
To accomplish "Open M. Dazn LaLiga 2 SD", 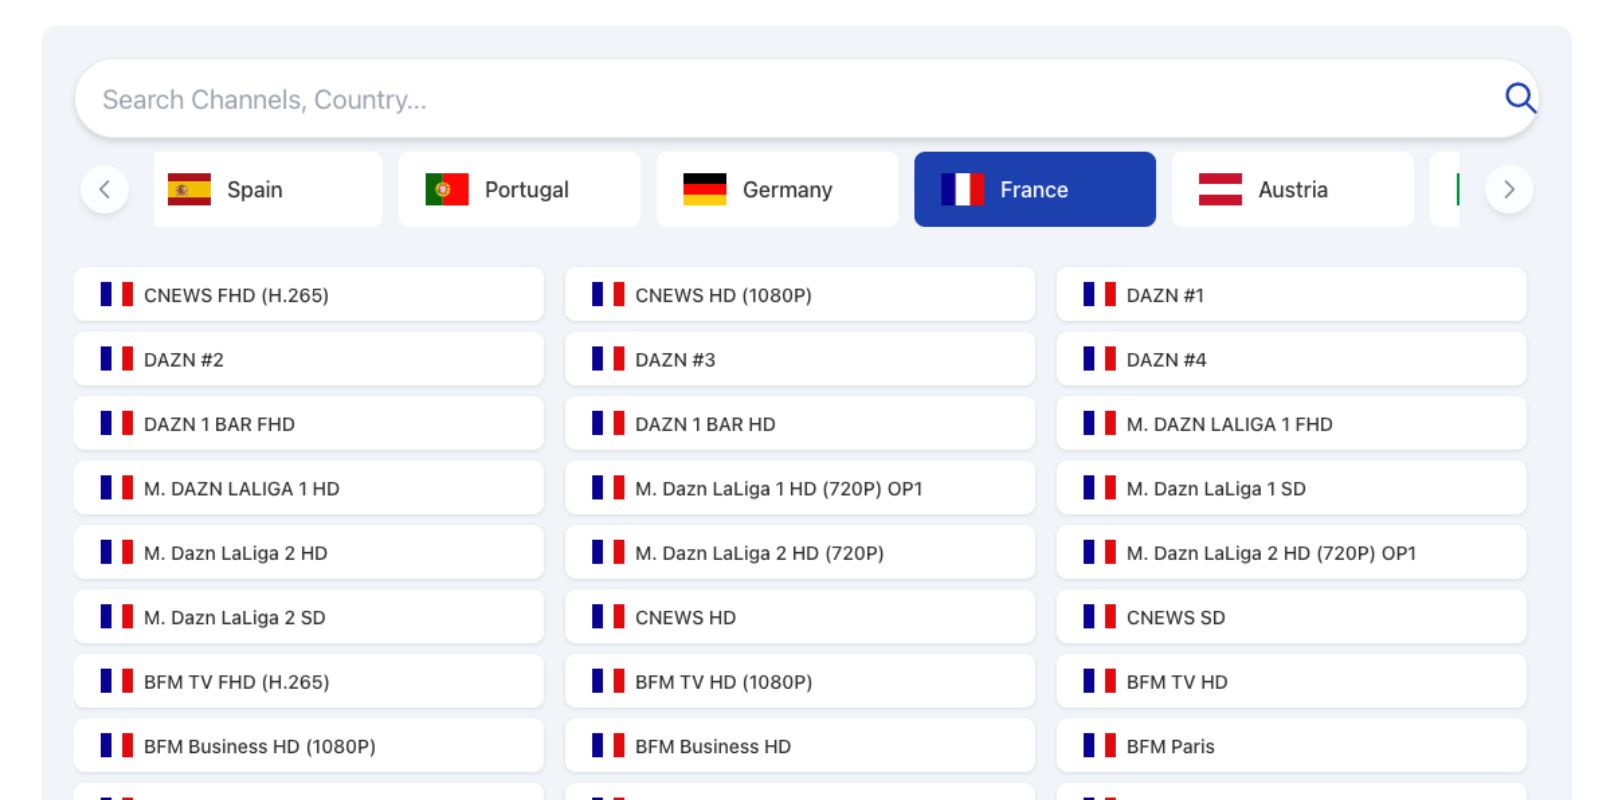I will [x=308, y=617].
